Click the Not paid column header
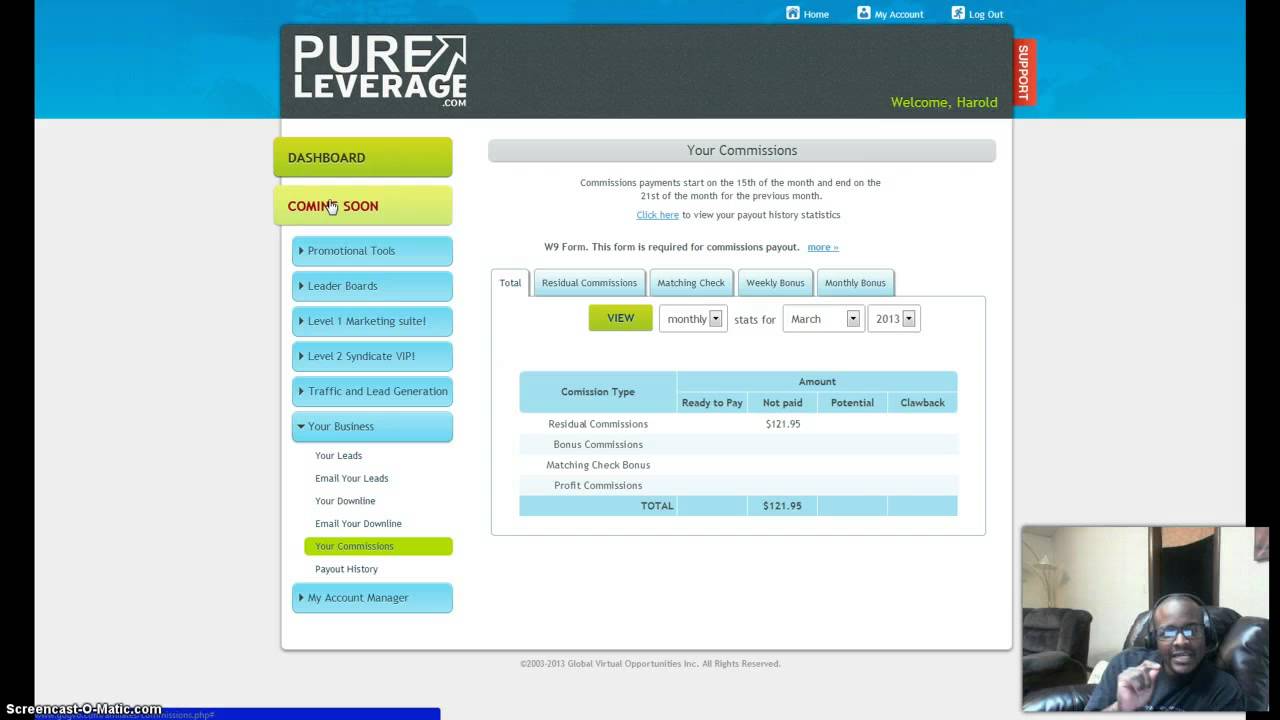1280x720 pixels. (782, 403)
